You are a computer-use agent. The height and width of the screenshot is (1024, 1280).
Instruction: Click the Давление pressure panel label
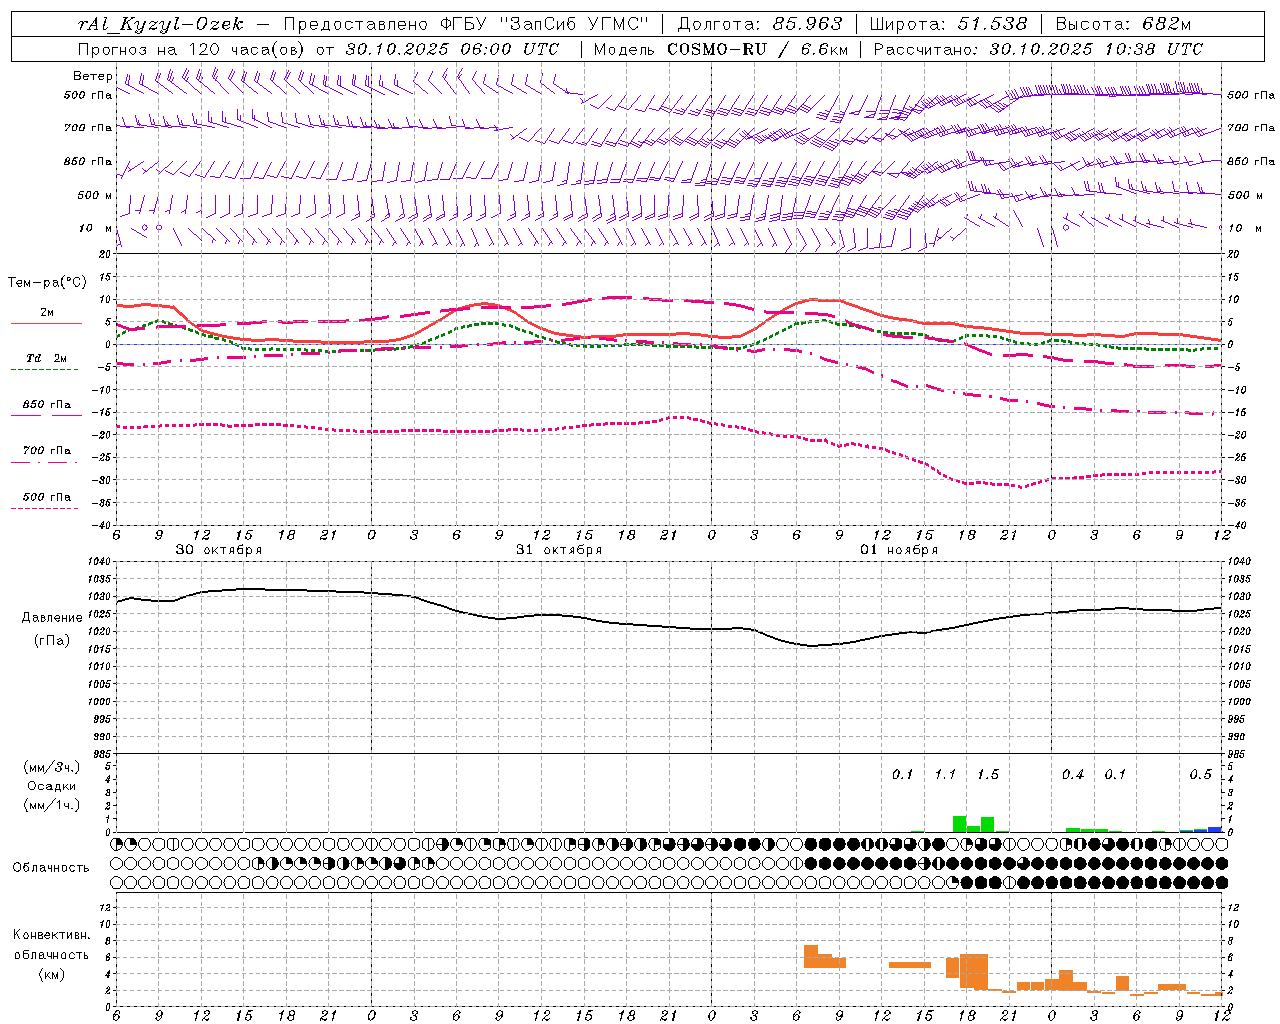tap(52, 618)
